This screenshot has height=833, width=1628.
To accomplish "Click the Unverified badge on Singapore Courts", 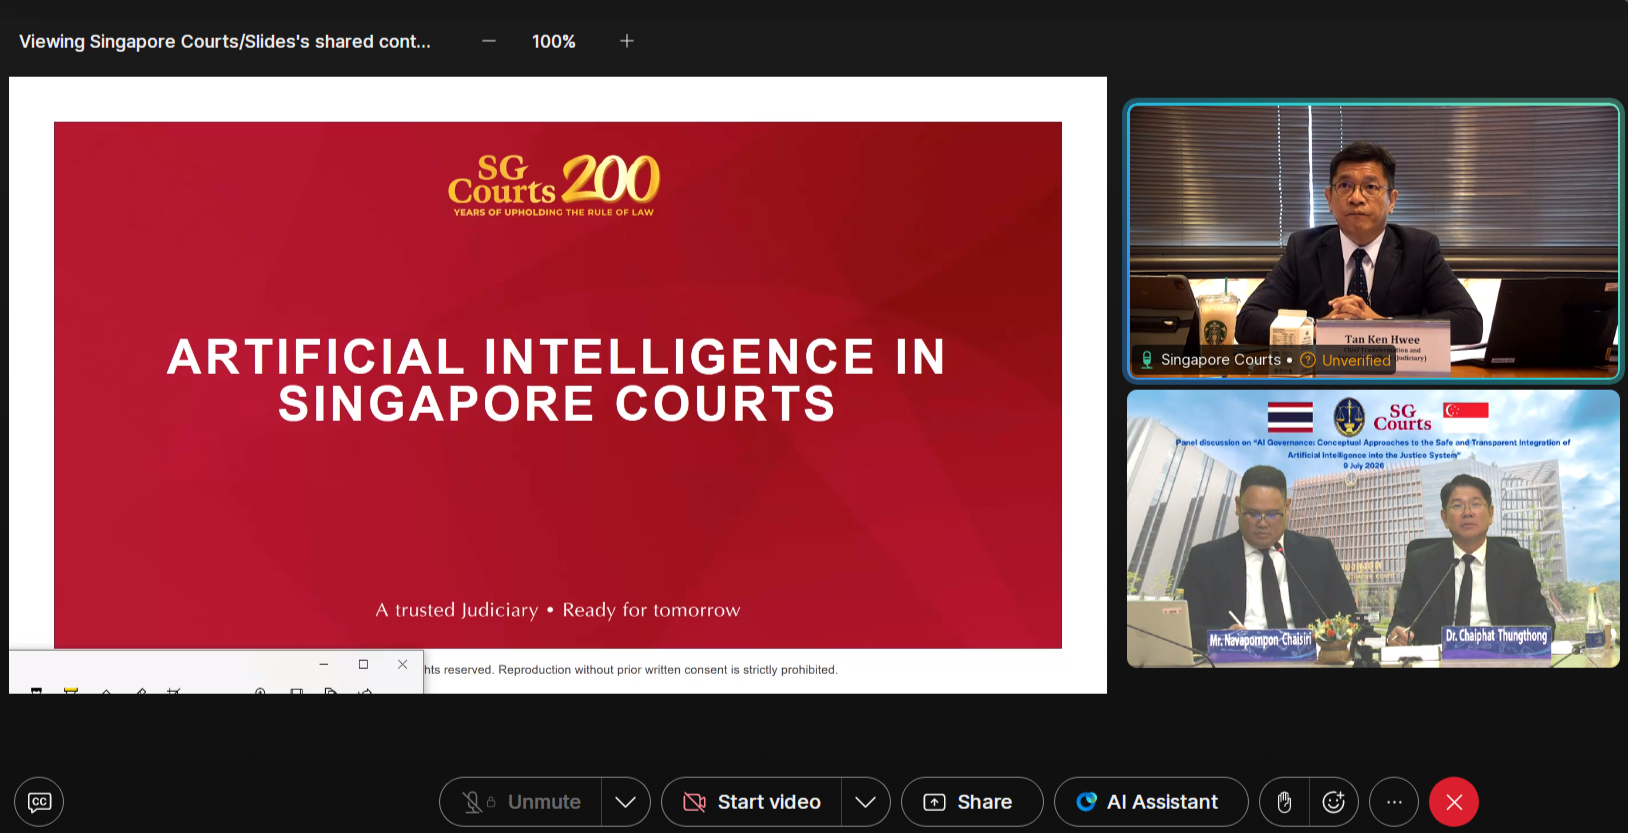I will tap(1346, 360).
